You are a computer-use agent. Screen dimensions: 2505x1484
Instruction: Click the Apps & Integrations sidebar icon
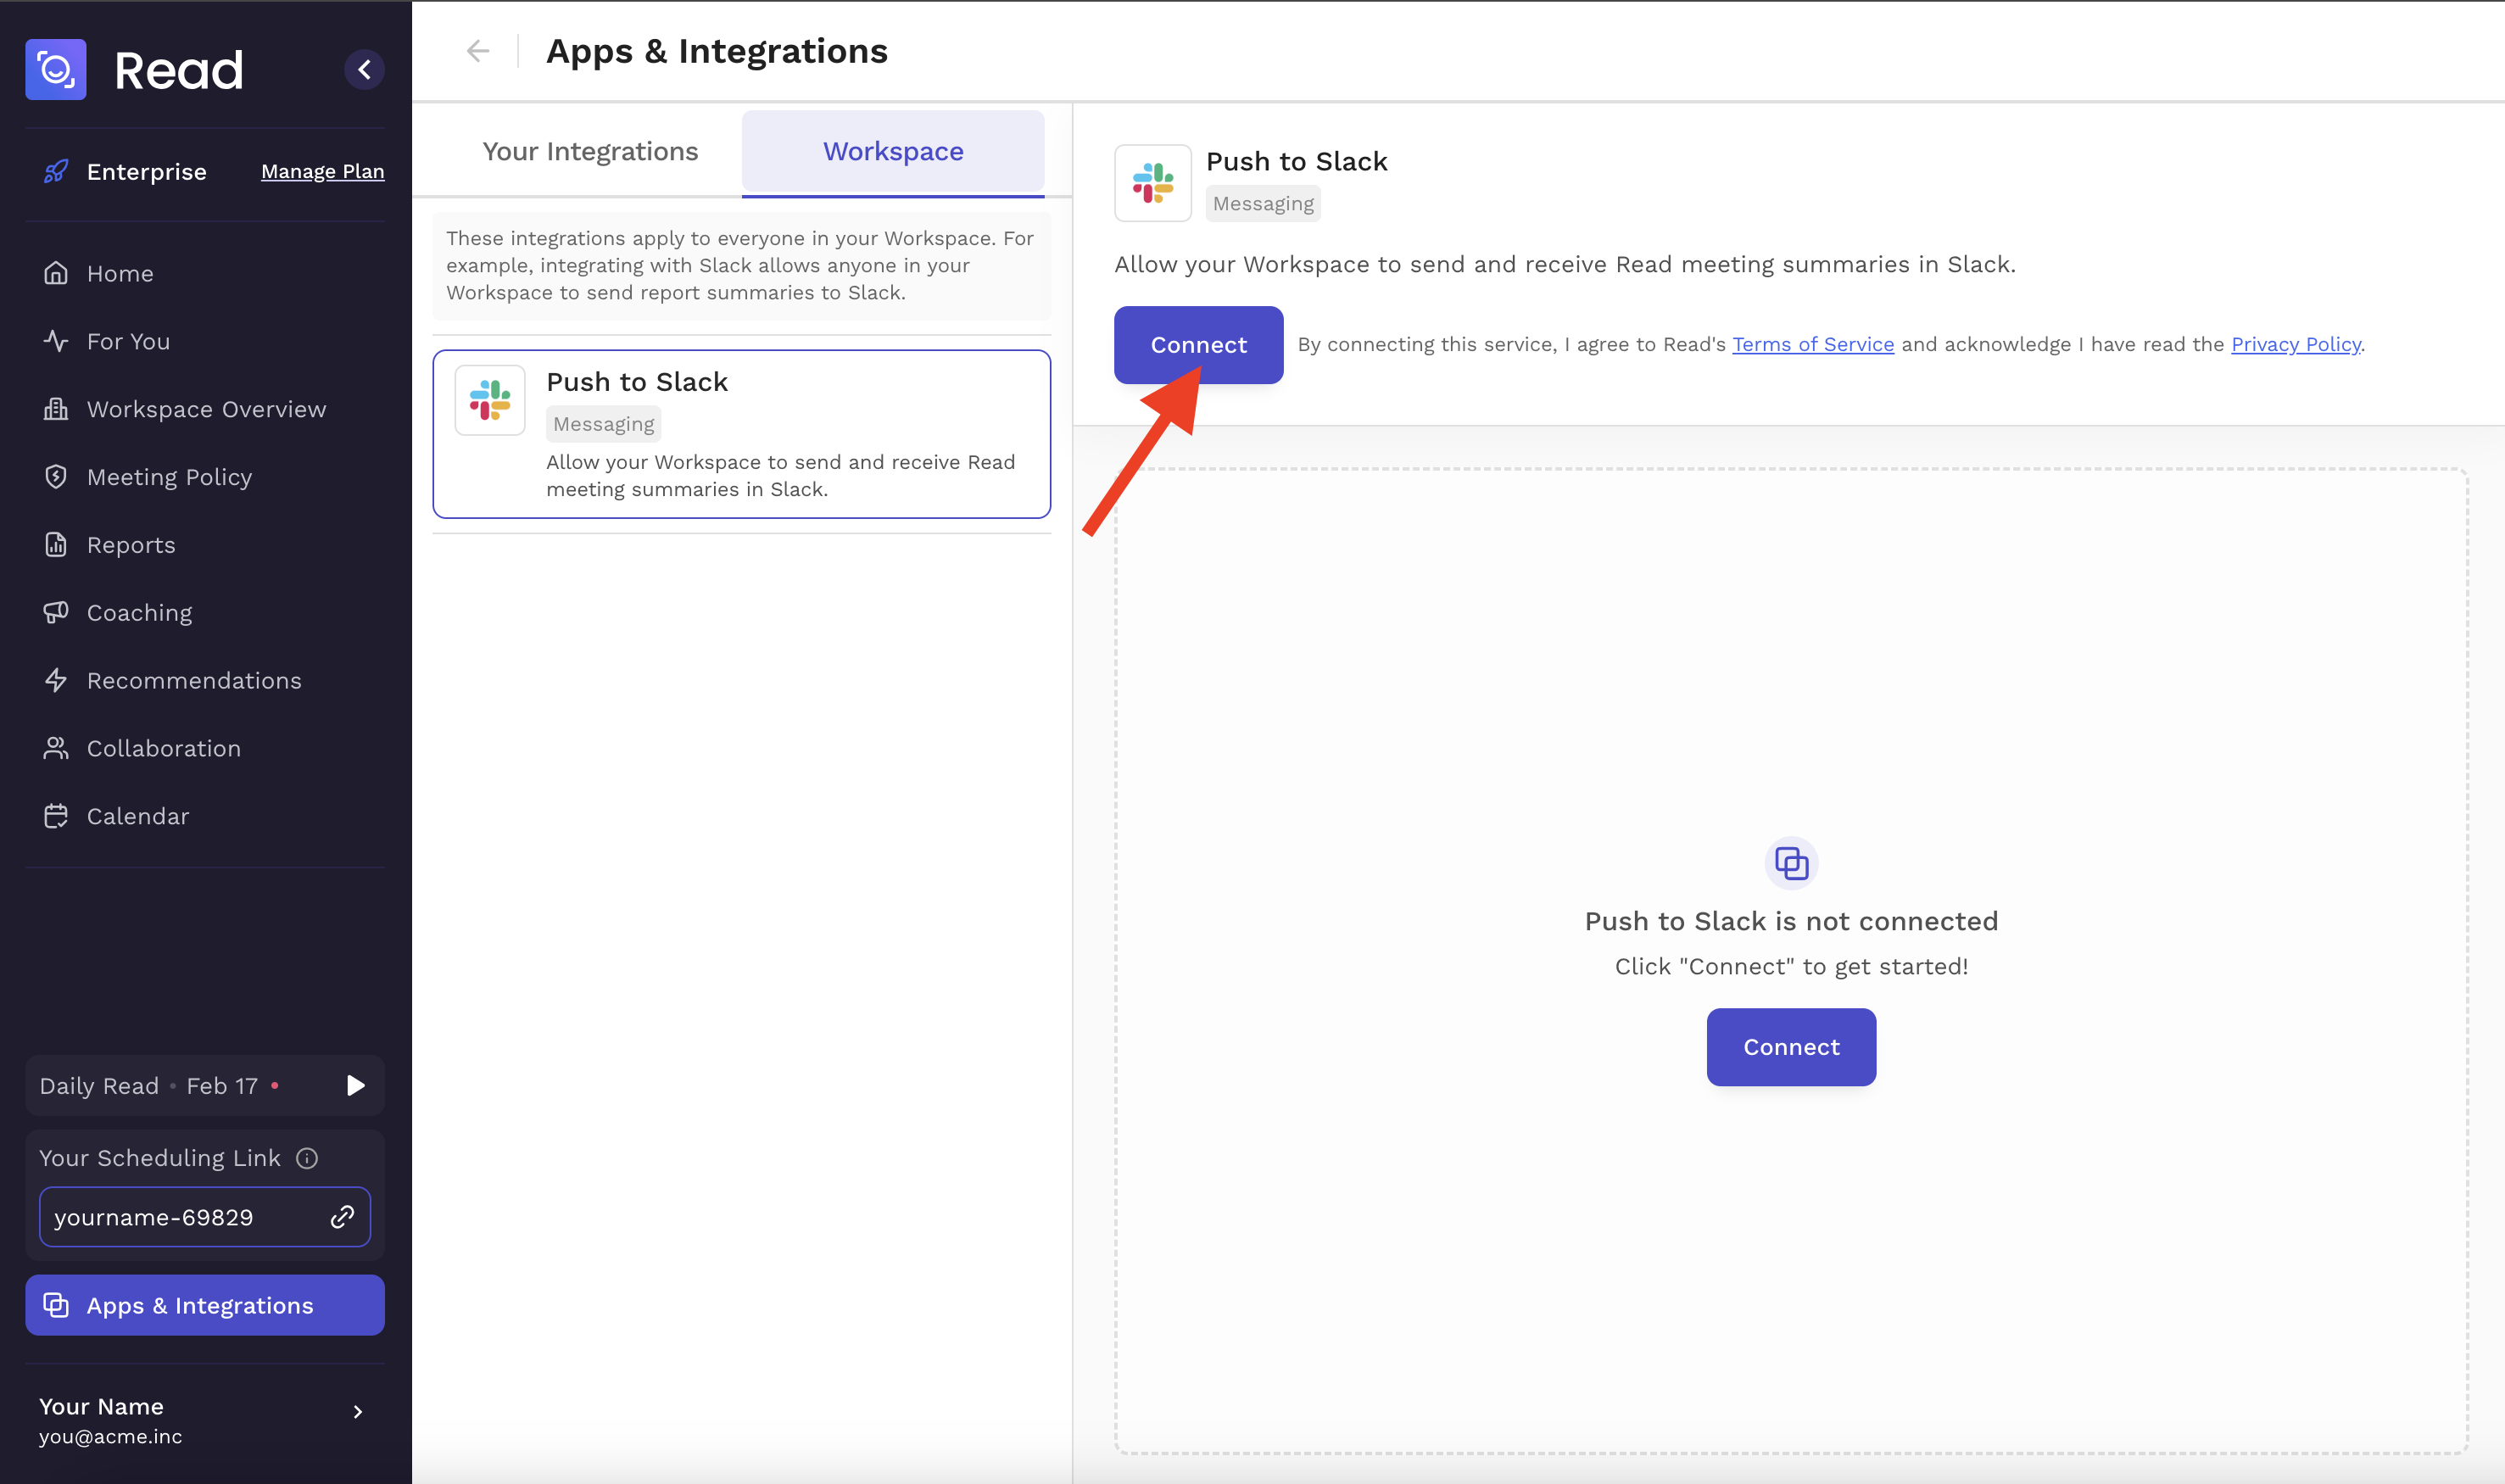pyautogui.click(x=56, y=1305)
